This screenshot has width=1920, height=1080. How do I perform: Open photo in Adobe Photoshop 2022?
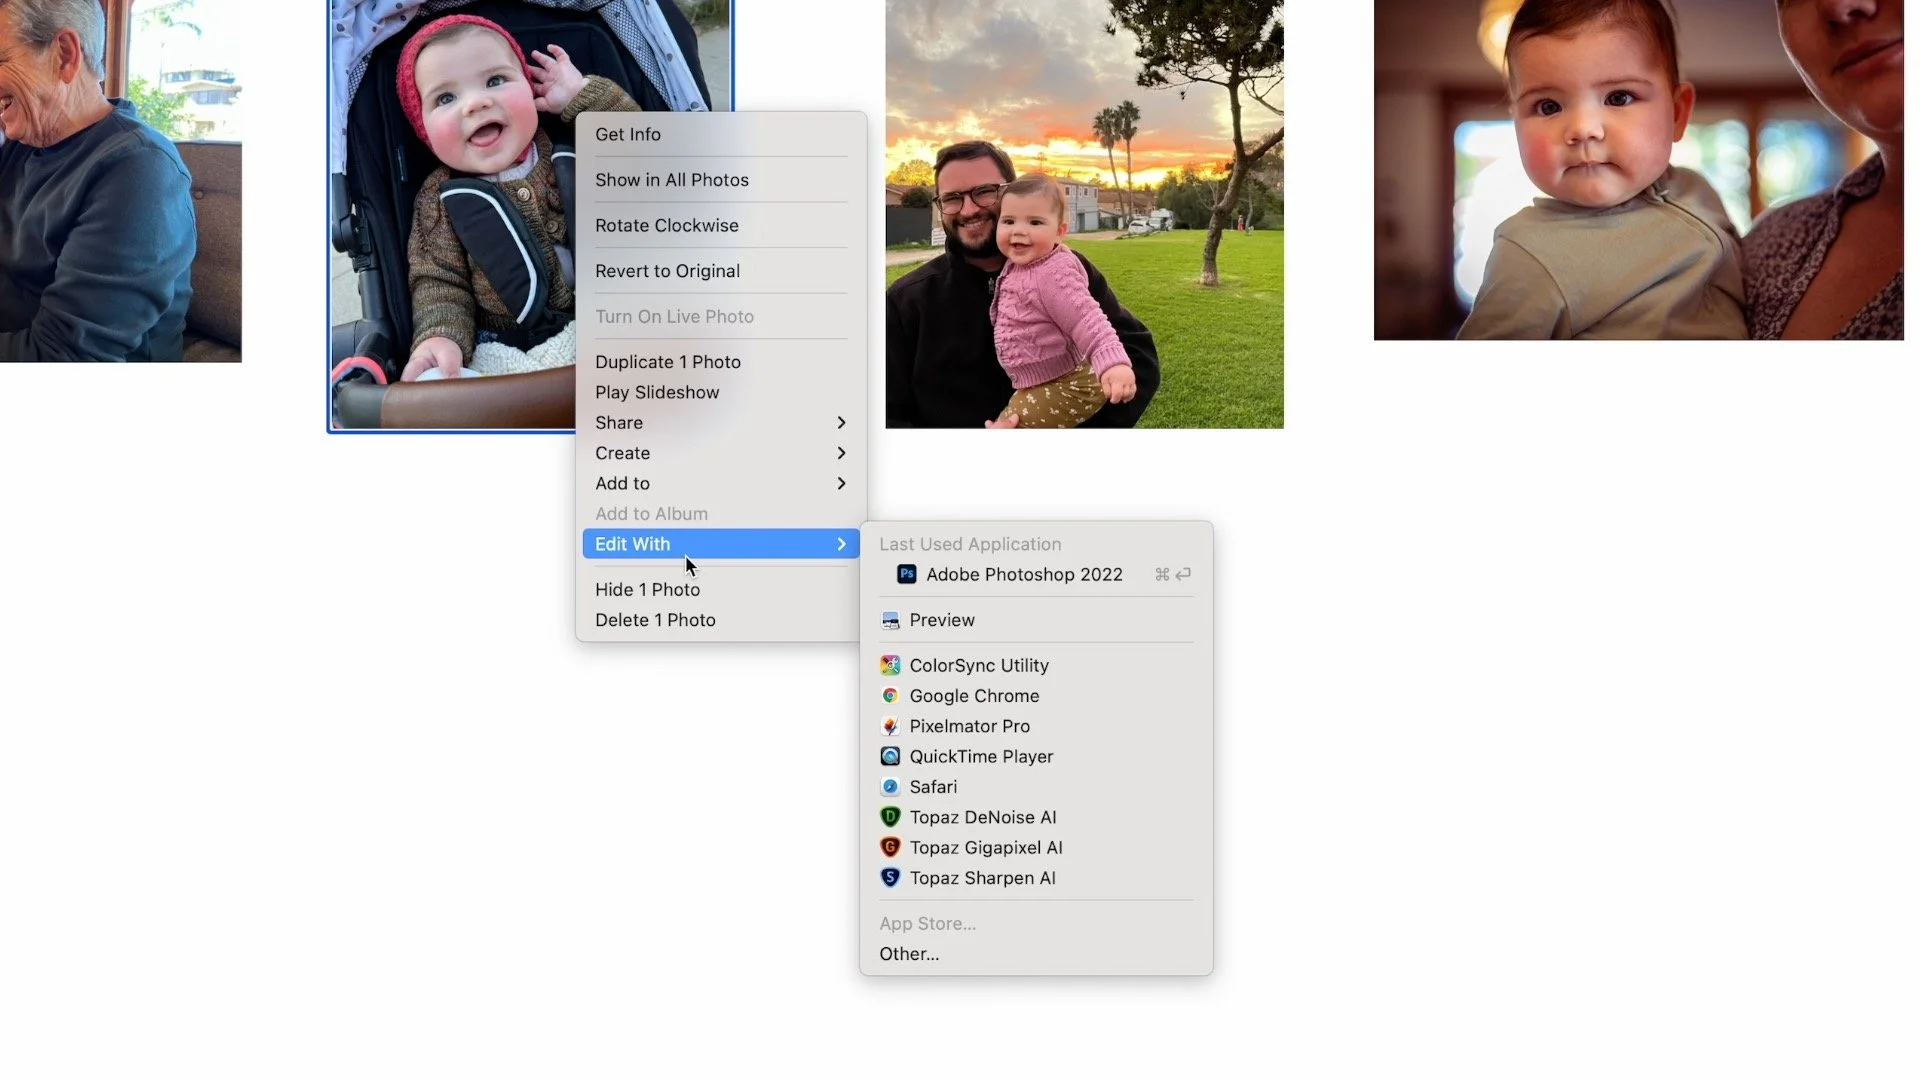pyautogui.click(x=1023, y=574)
